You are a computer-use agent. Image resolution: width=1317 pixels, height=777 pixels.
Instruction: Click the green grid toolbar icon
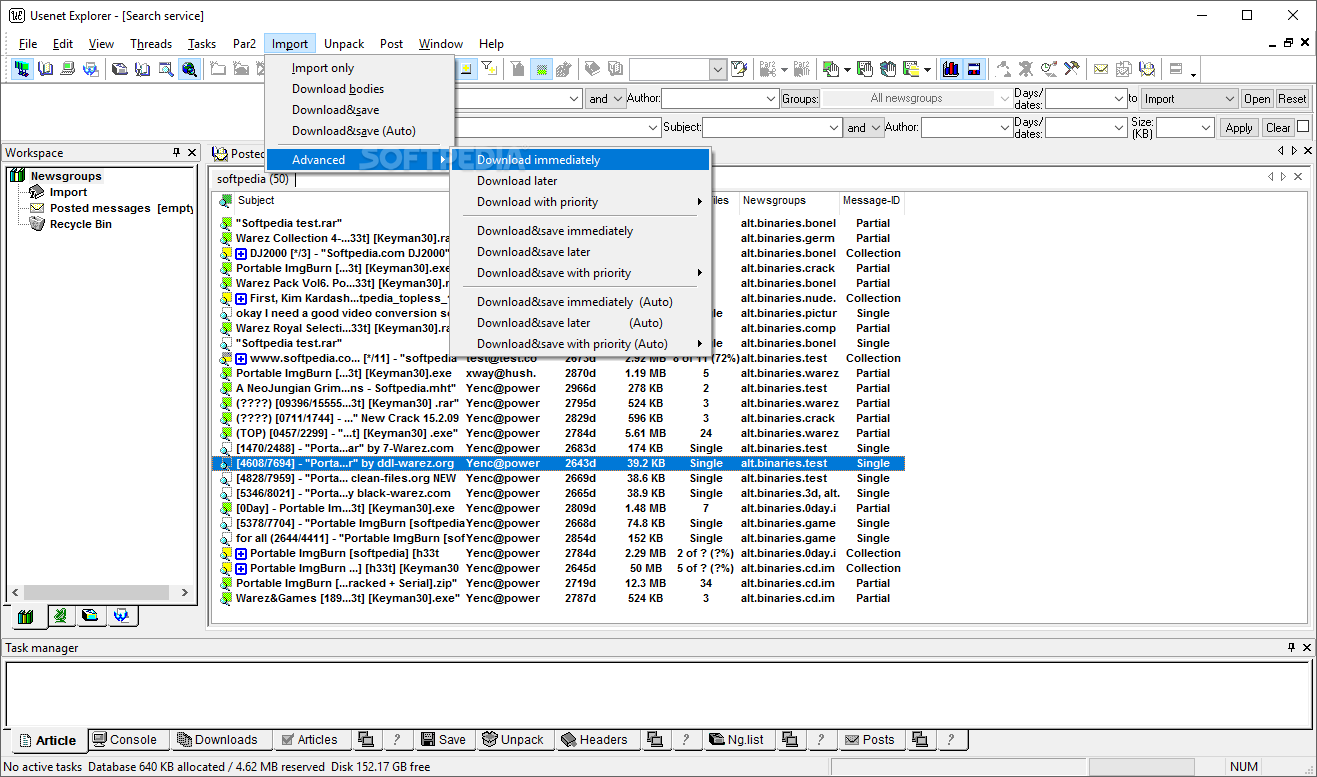click(541, 69)
